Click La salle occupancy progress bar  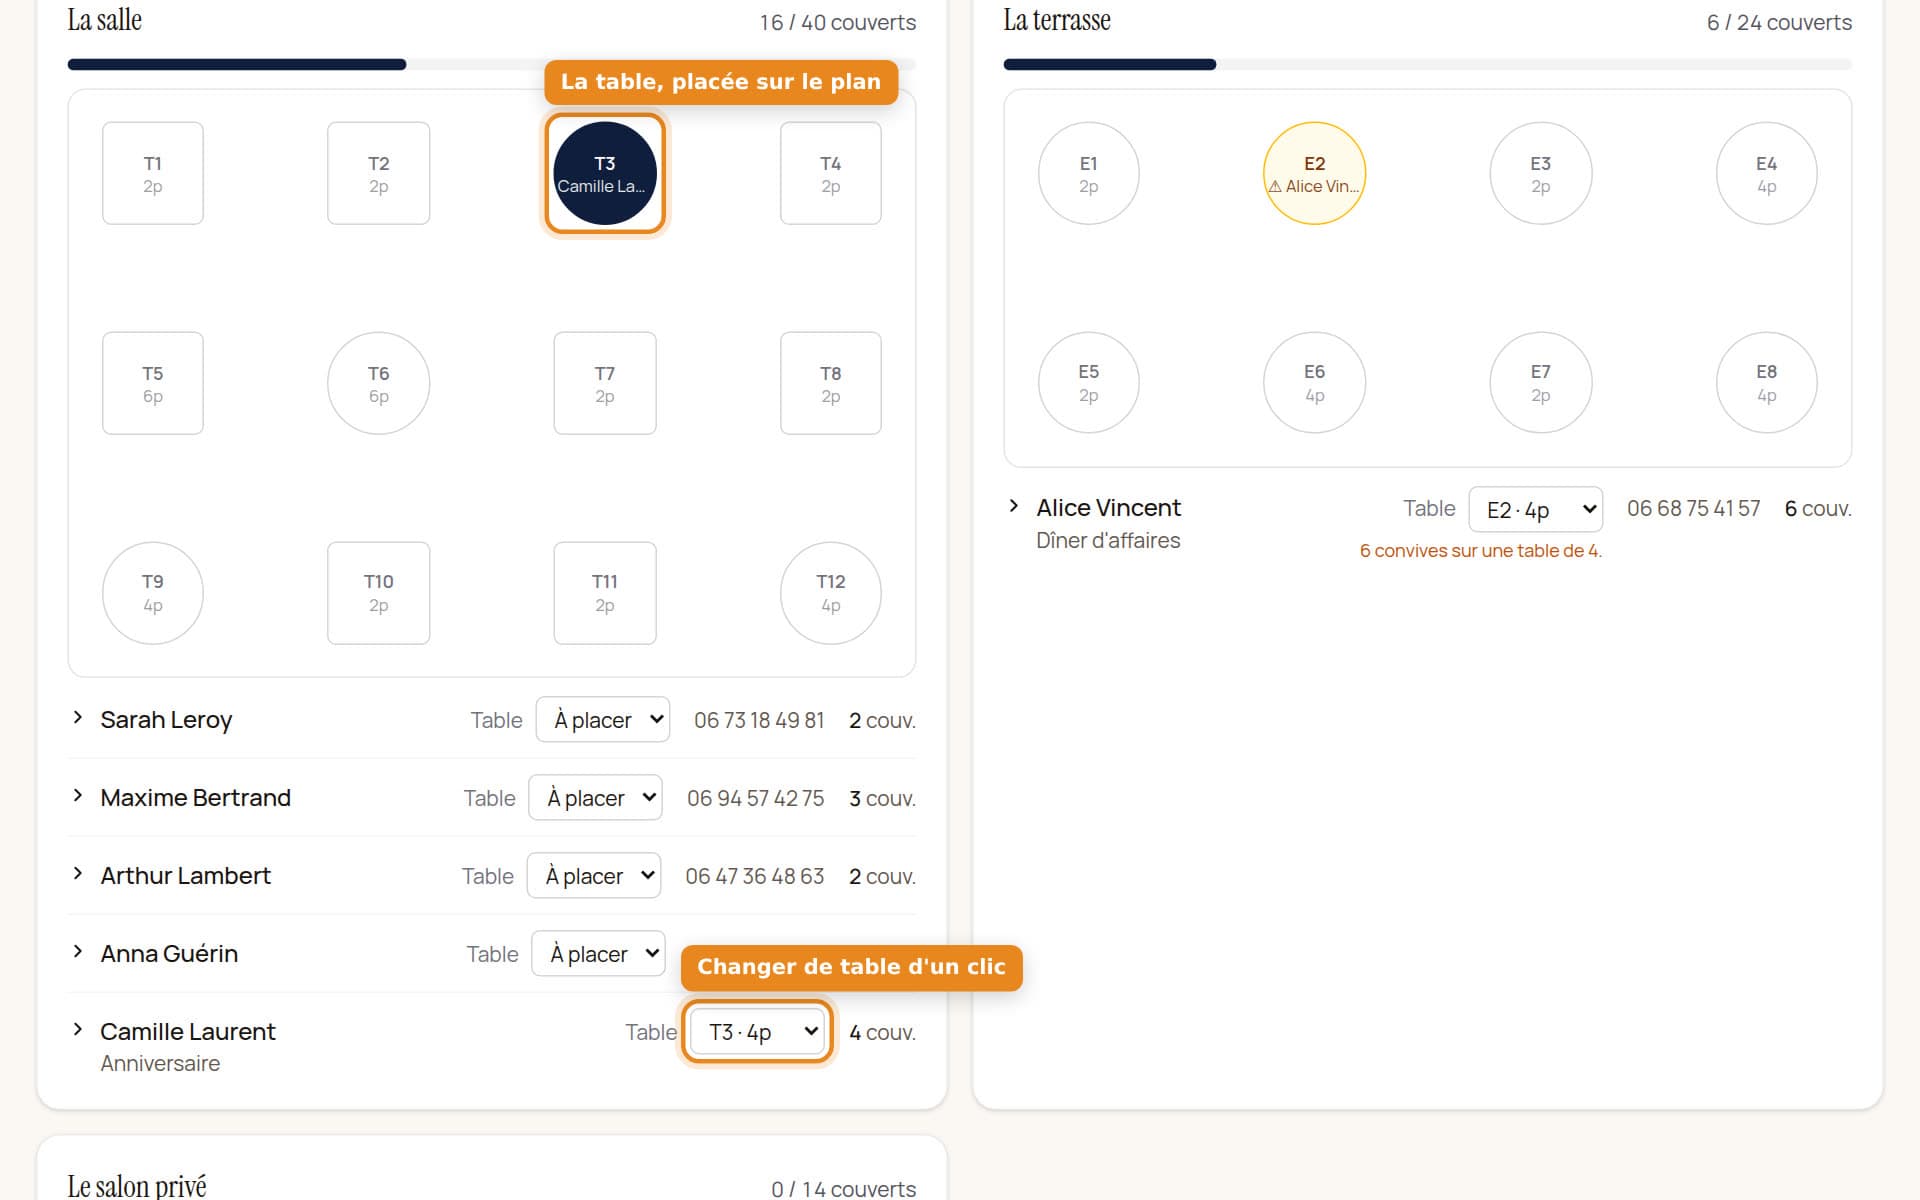click(492, 65)
